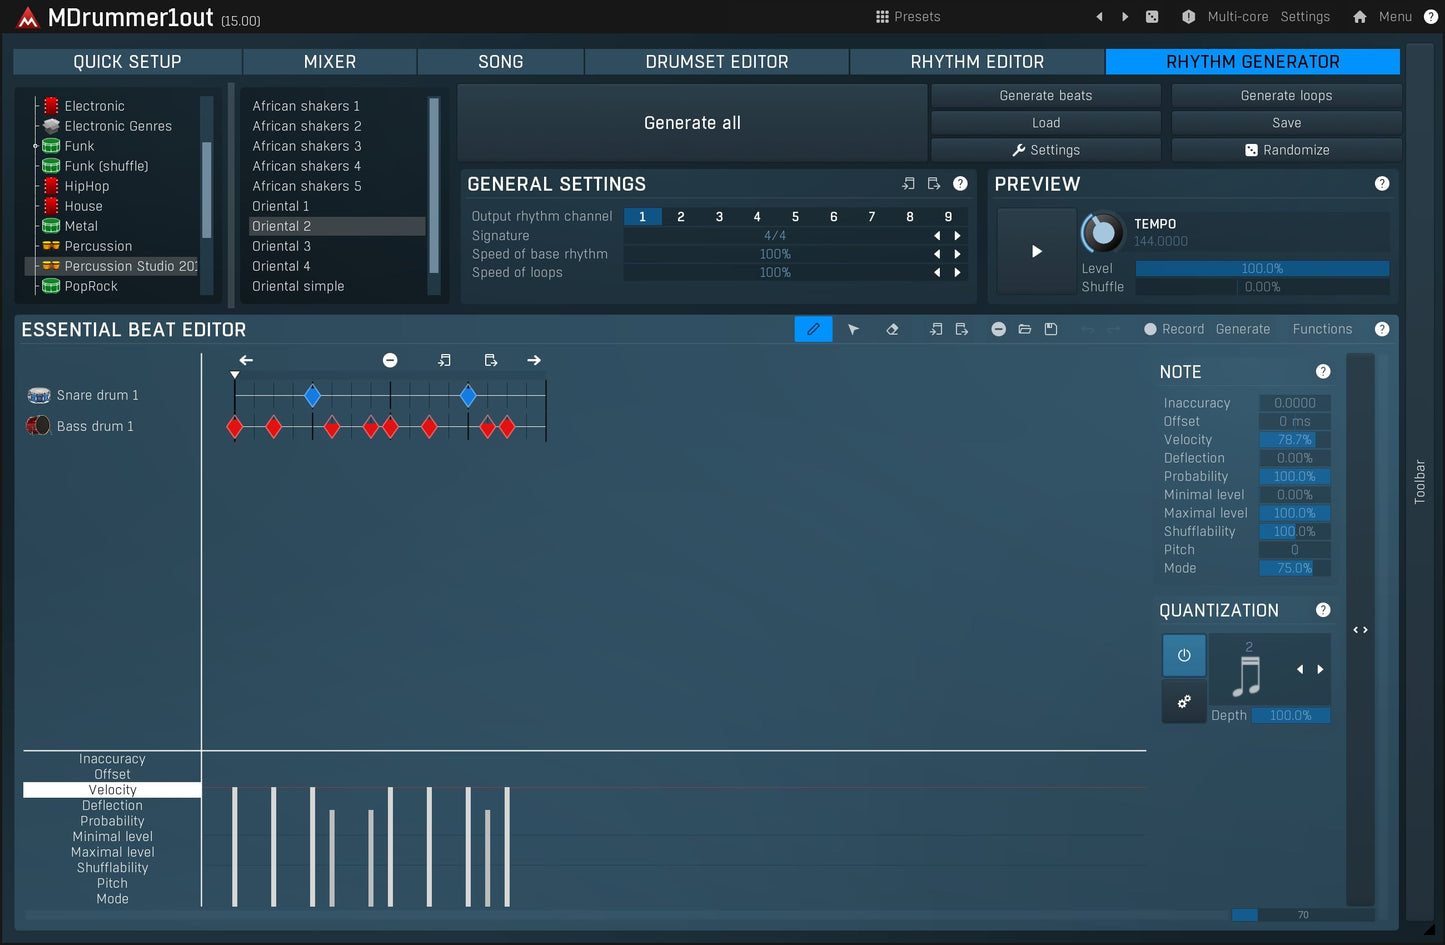Click Randomize in the Rhythm Generator
This screenshot has width=1445, height=945.
[x=1286, y=149]
